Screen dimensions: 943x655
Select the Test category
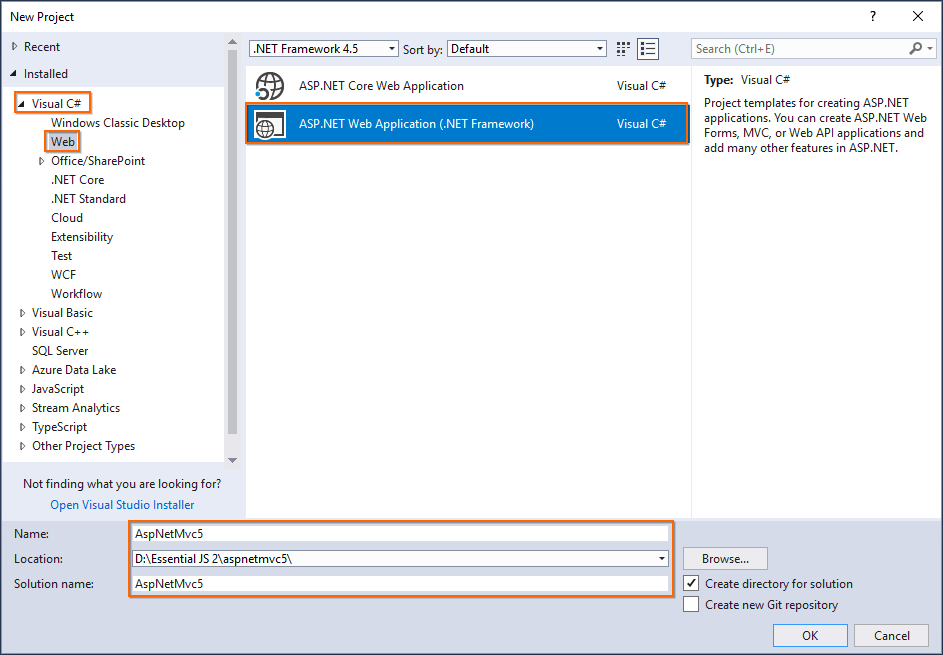coord(61,256)
